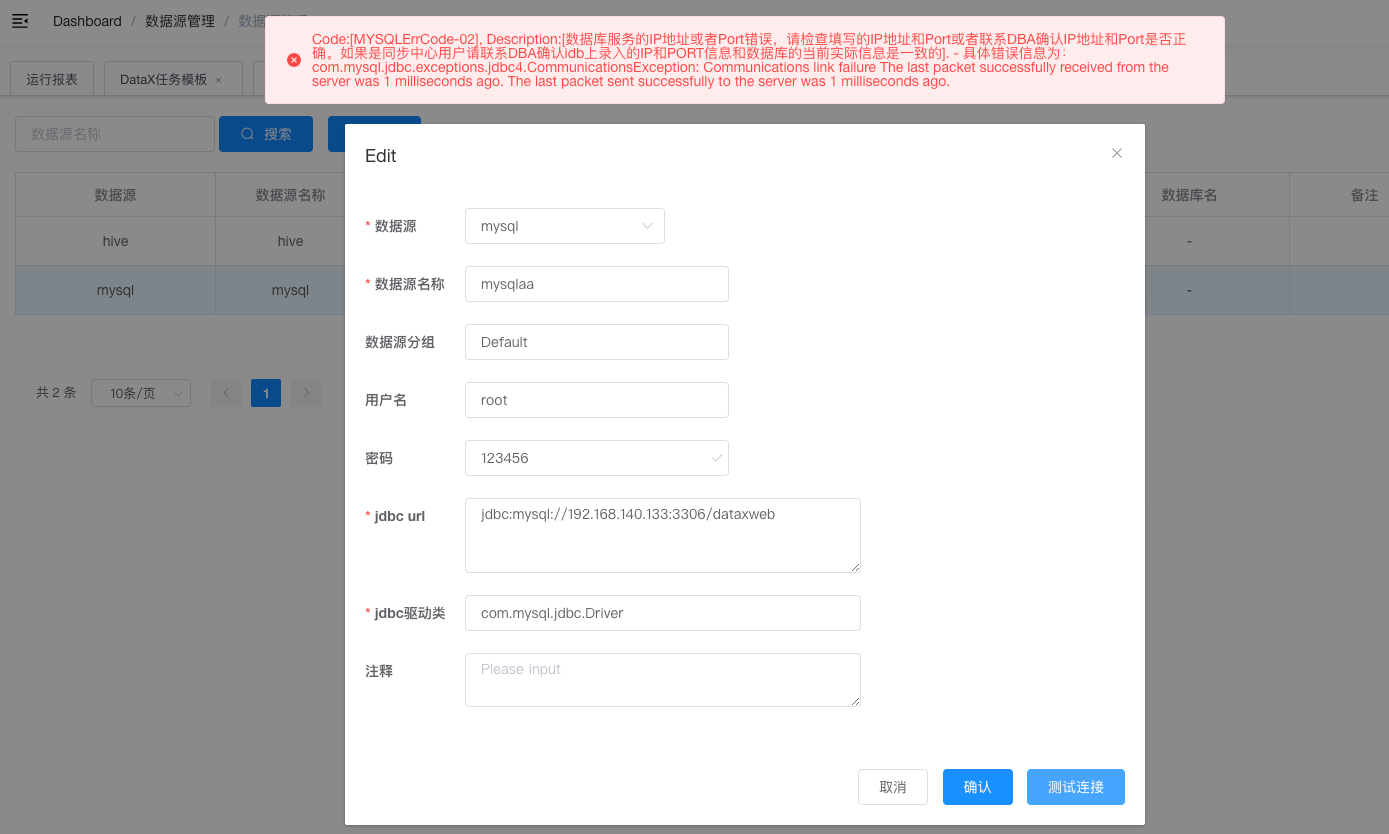Select page 1 in pagination
Image resolution: width=1389 pixels, height=834 pixels.
click(x=266, y=393)
